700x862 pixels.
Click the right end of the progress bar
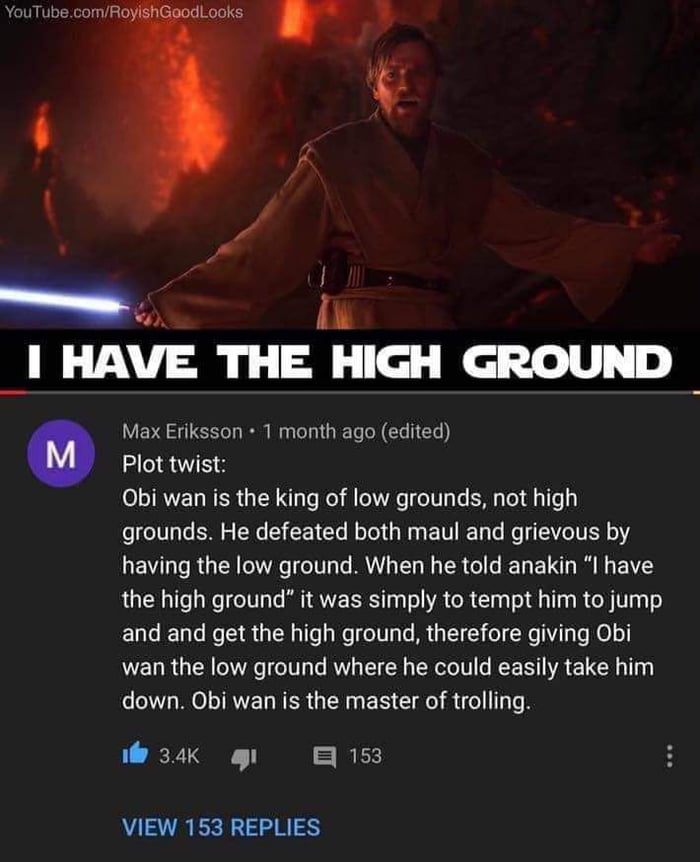pos(696,393)
